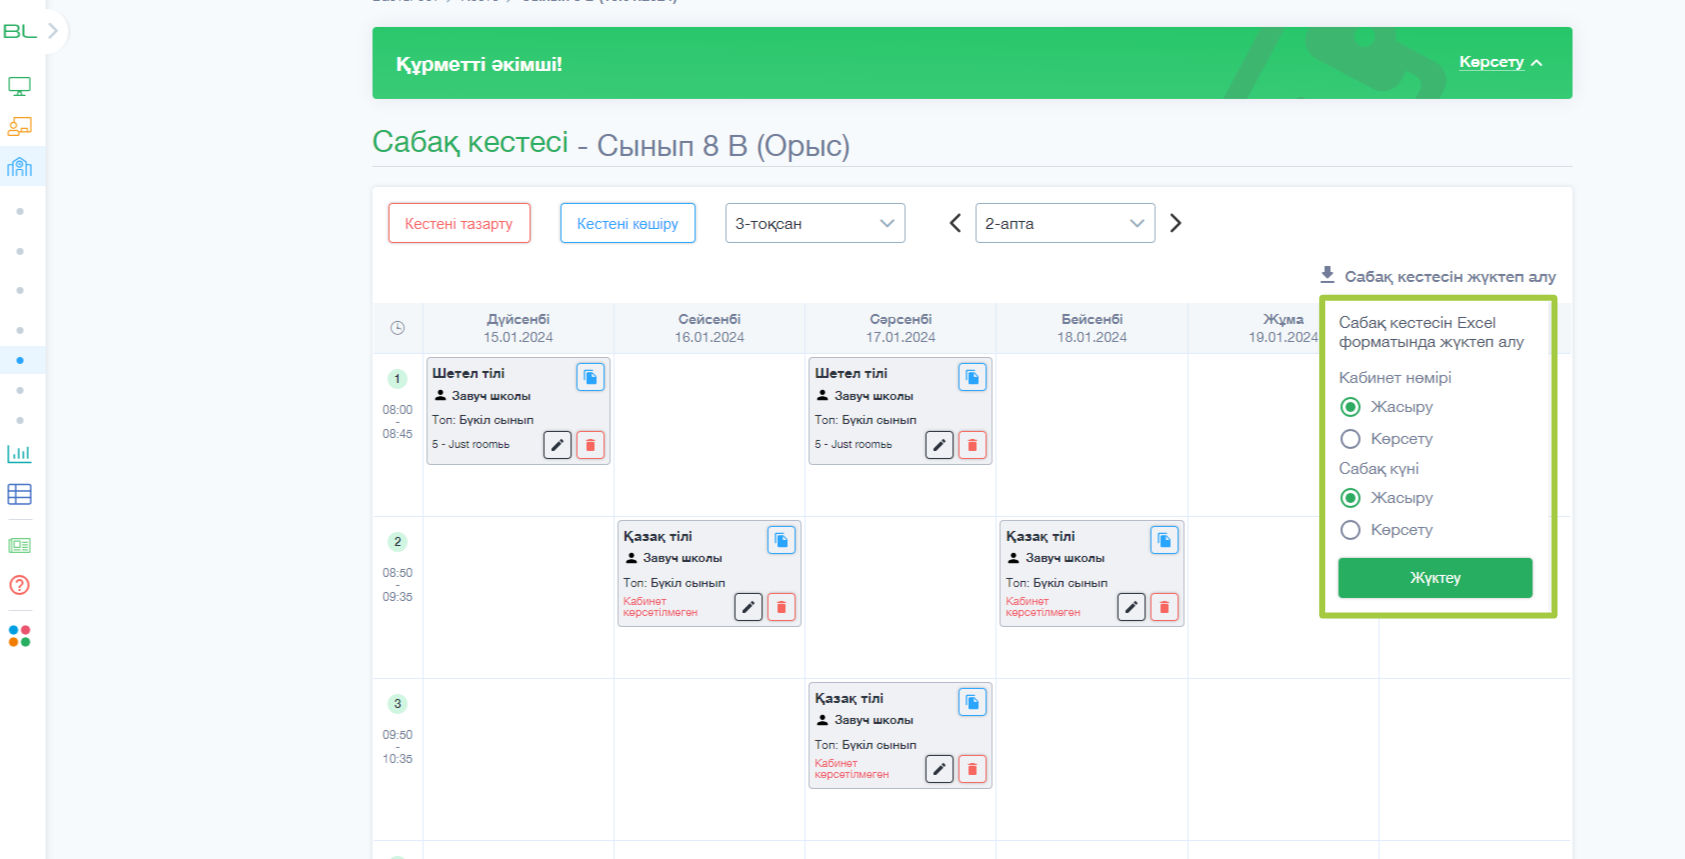Image resolution: width=1685 pixels, height=859 pixels.
Task: Open the 2-апта week dropdown
Action: tap(1064, 223)
